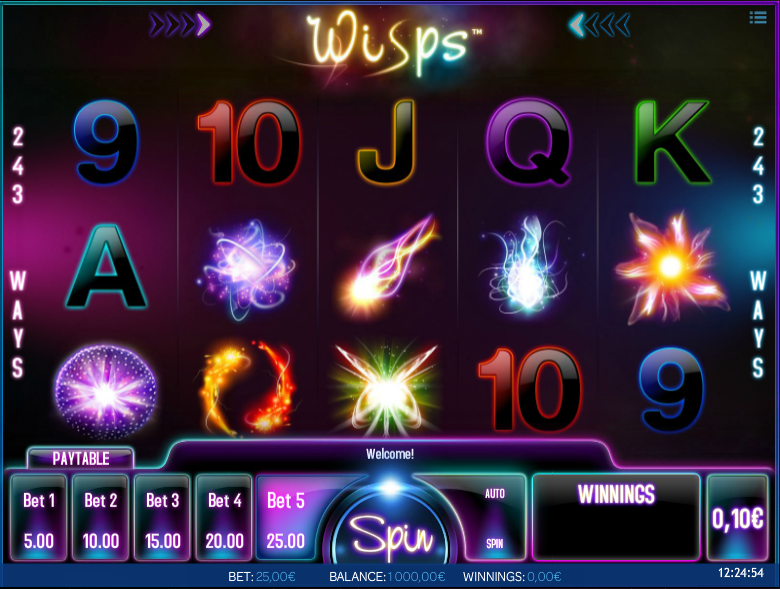Screen dimensions: 780x589
Task: Select Bet 4 of 20.00
Action: point(224,518)
